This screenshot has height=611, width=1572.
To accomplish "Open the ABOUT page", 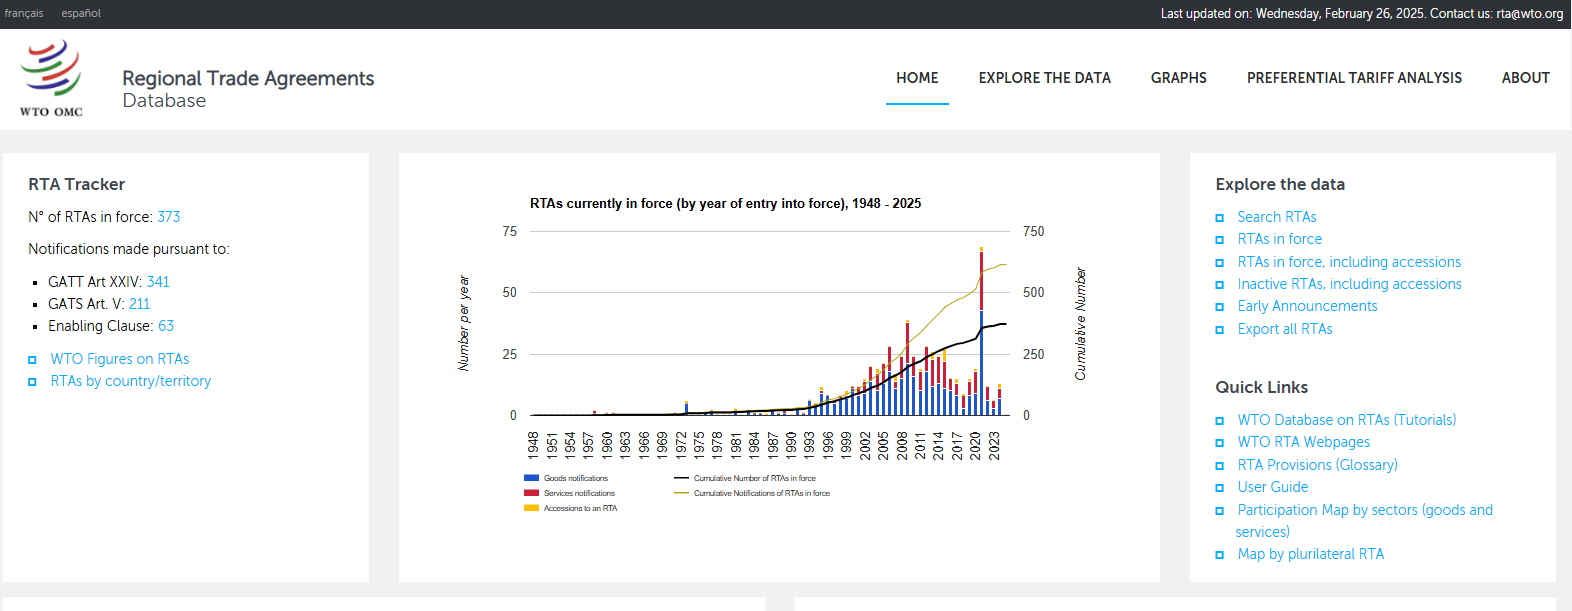I will point(1525,78).
